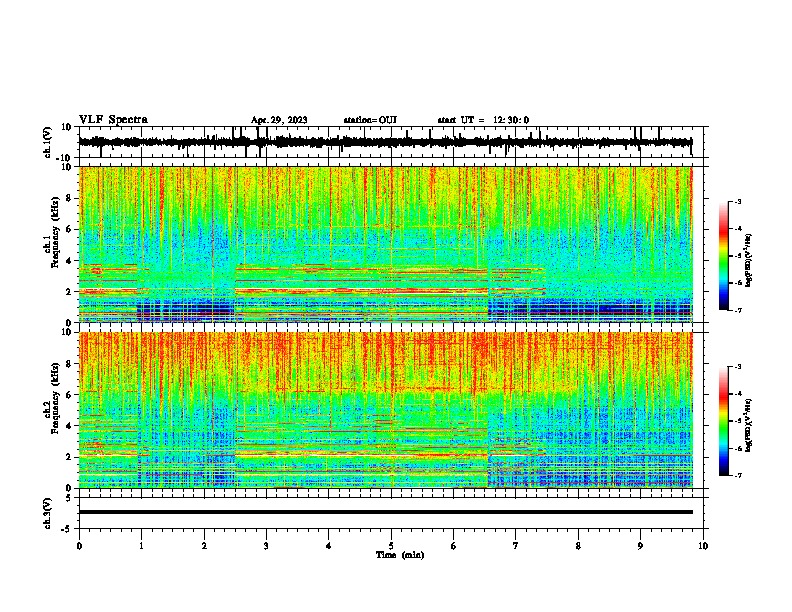
Task: Click the "station=OUI" header label
Action: click(370, 120)
